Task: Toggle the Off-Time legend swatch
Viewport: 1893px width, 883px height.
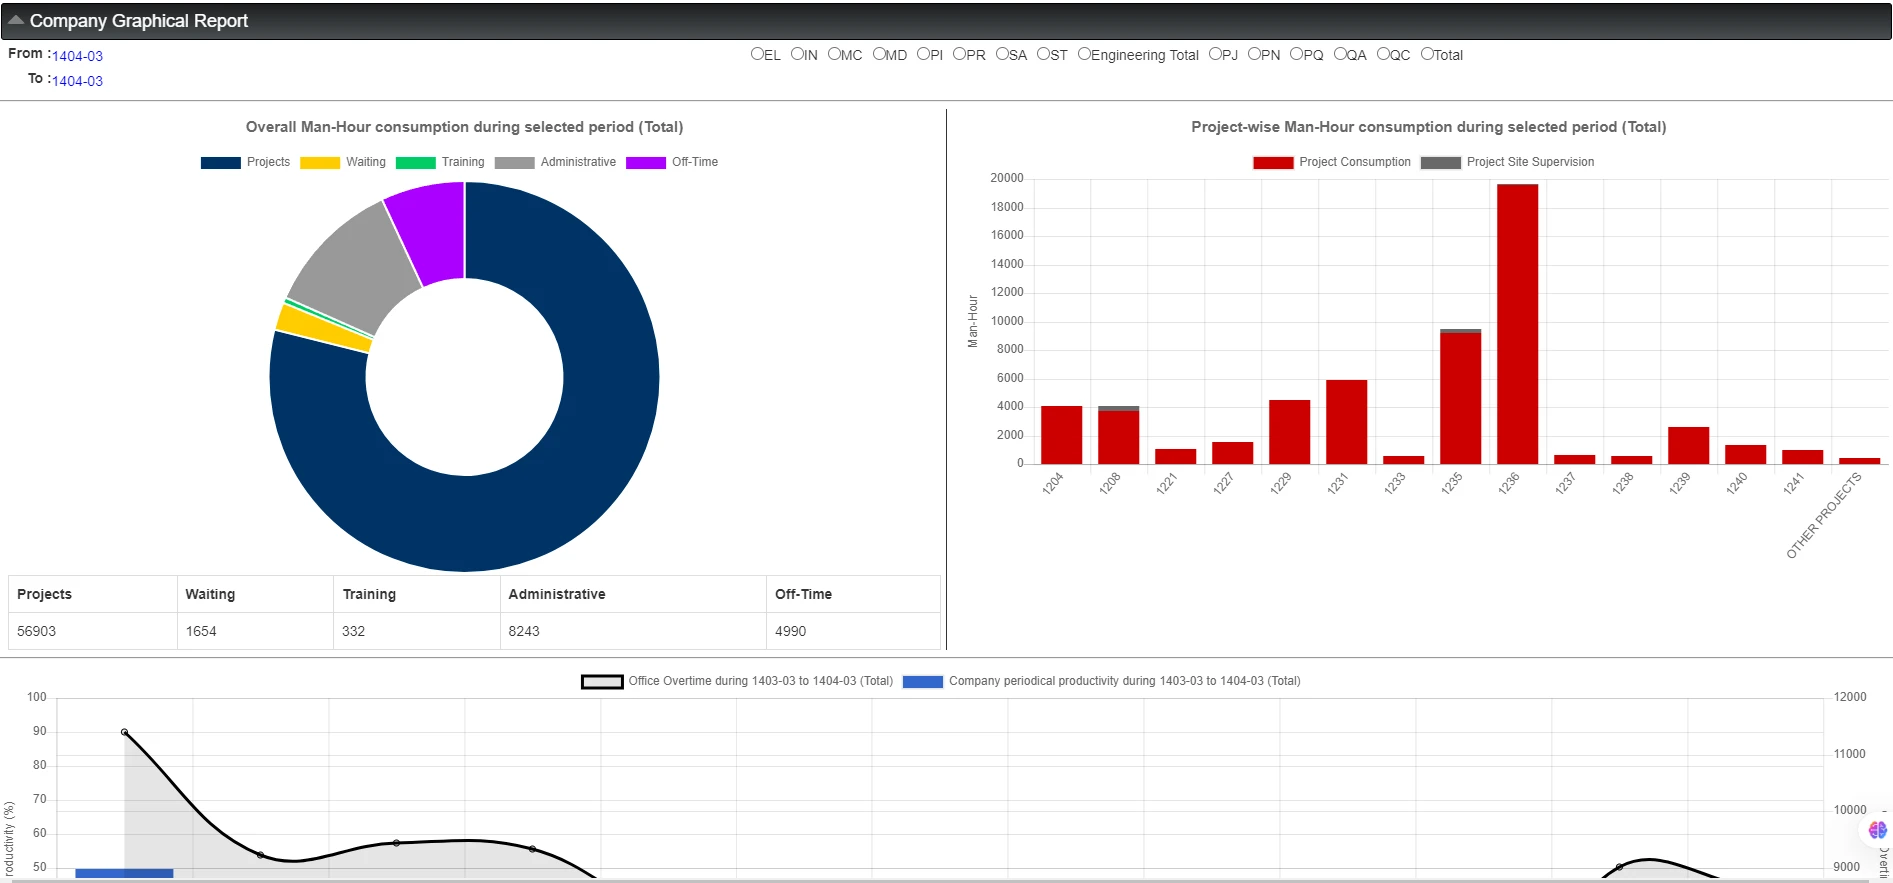Action: click(646, 163)
